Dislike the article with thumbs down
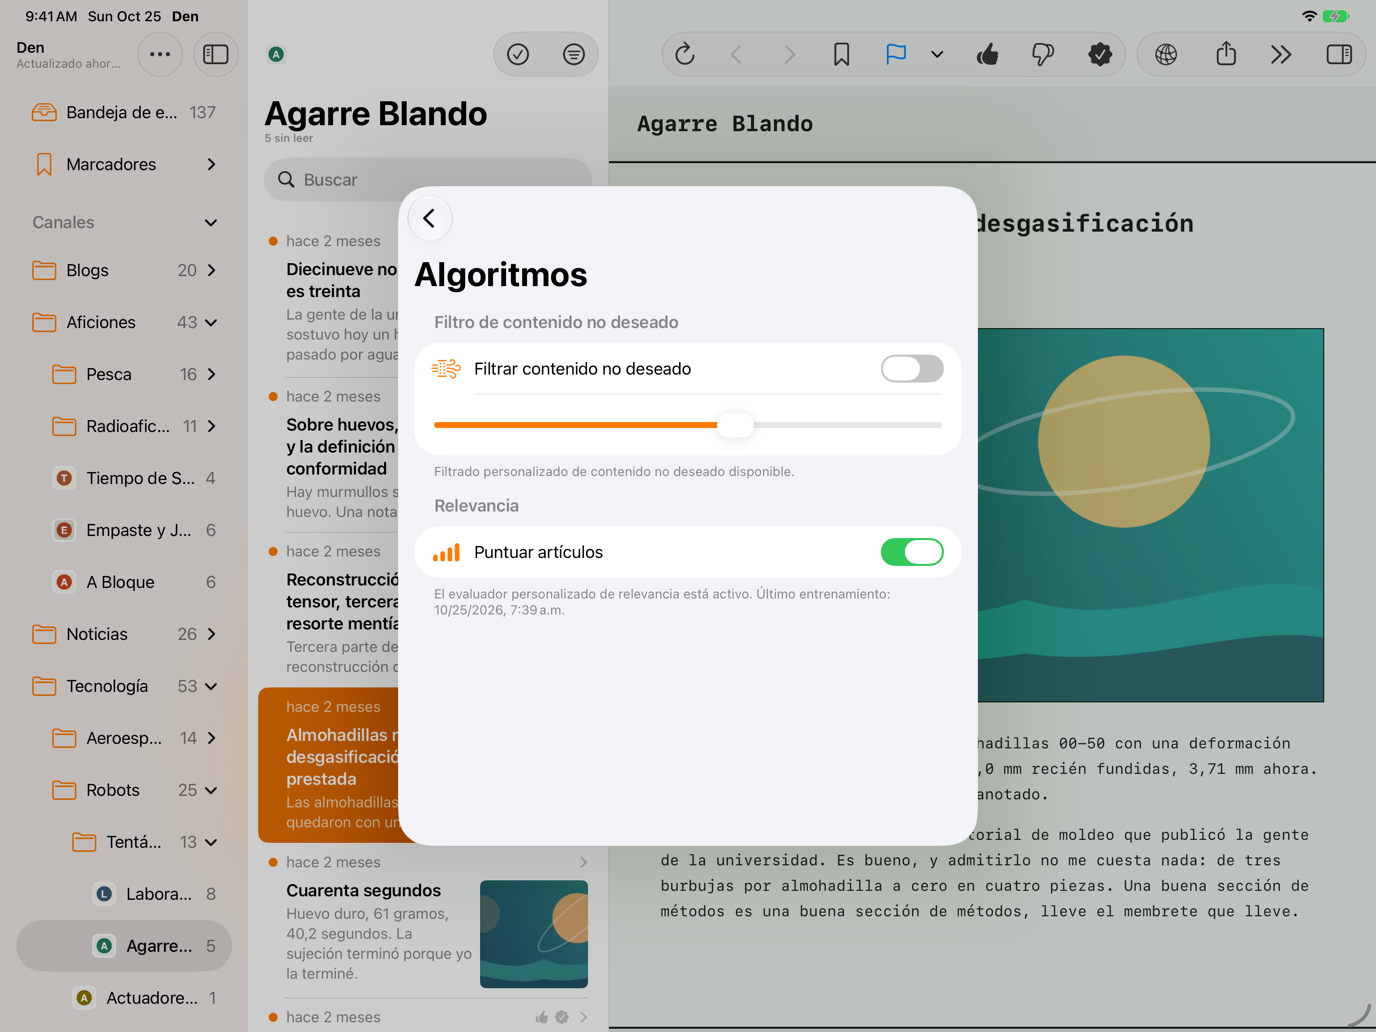 (x=1043, y=55)
